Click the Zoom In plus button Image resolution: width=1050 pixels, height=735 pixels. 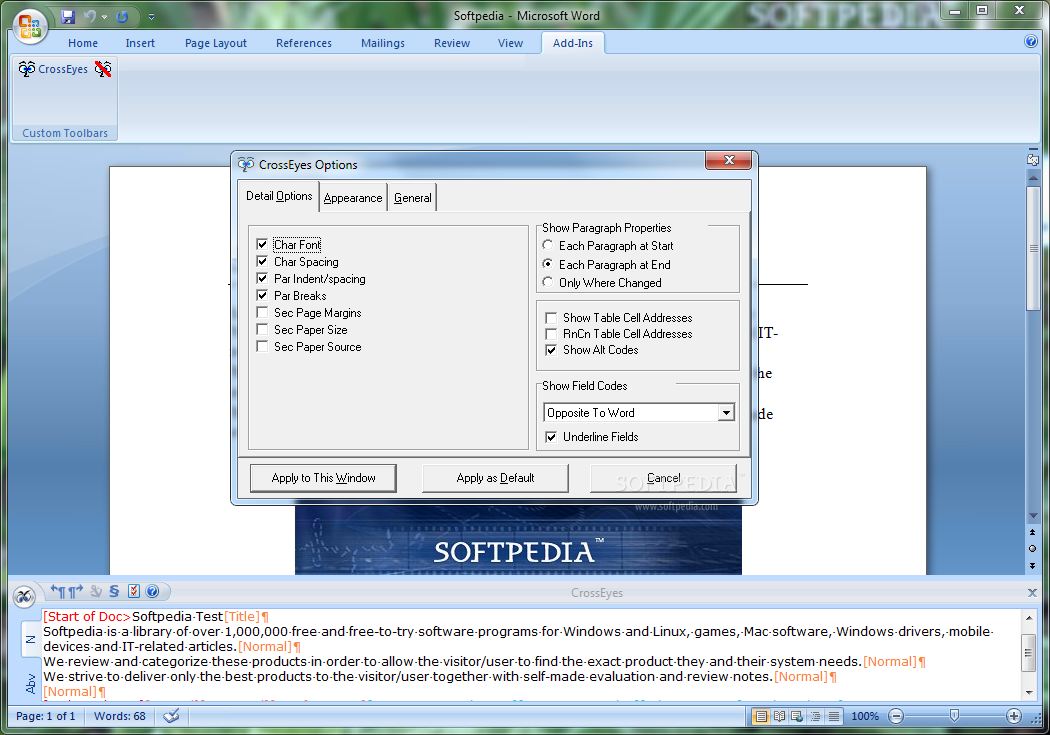1014,716
